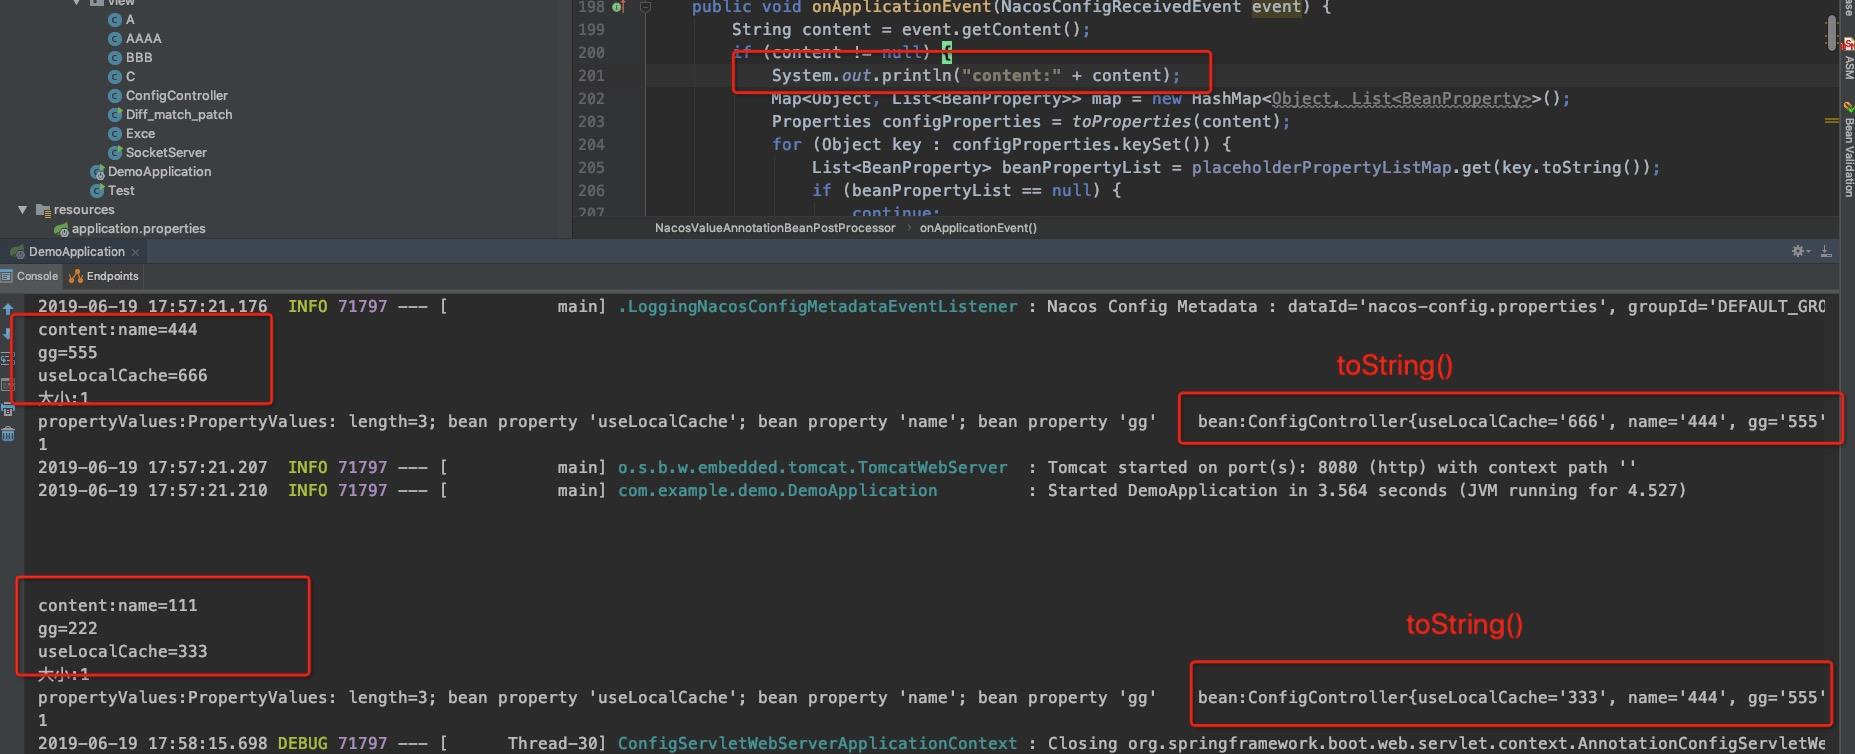Viewport: 1855px width, 754px height.
Task: Open application.properties file
Action: click(138, 229)
